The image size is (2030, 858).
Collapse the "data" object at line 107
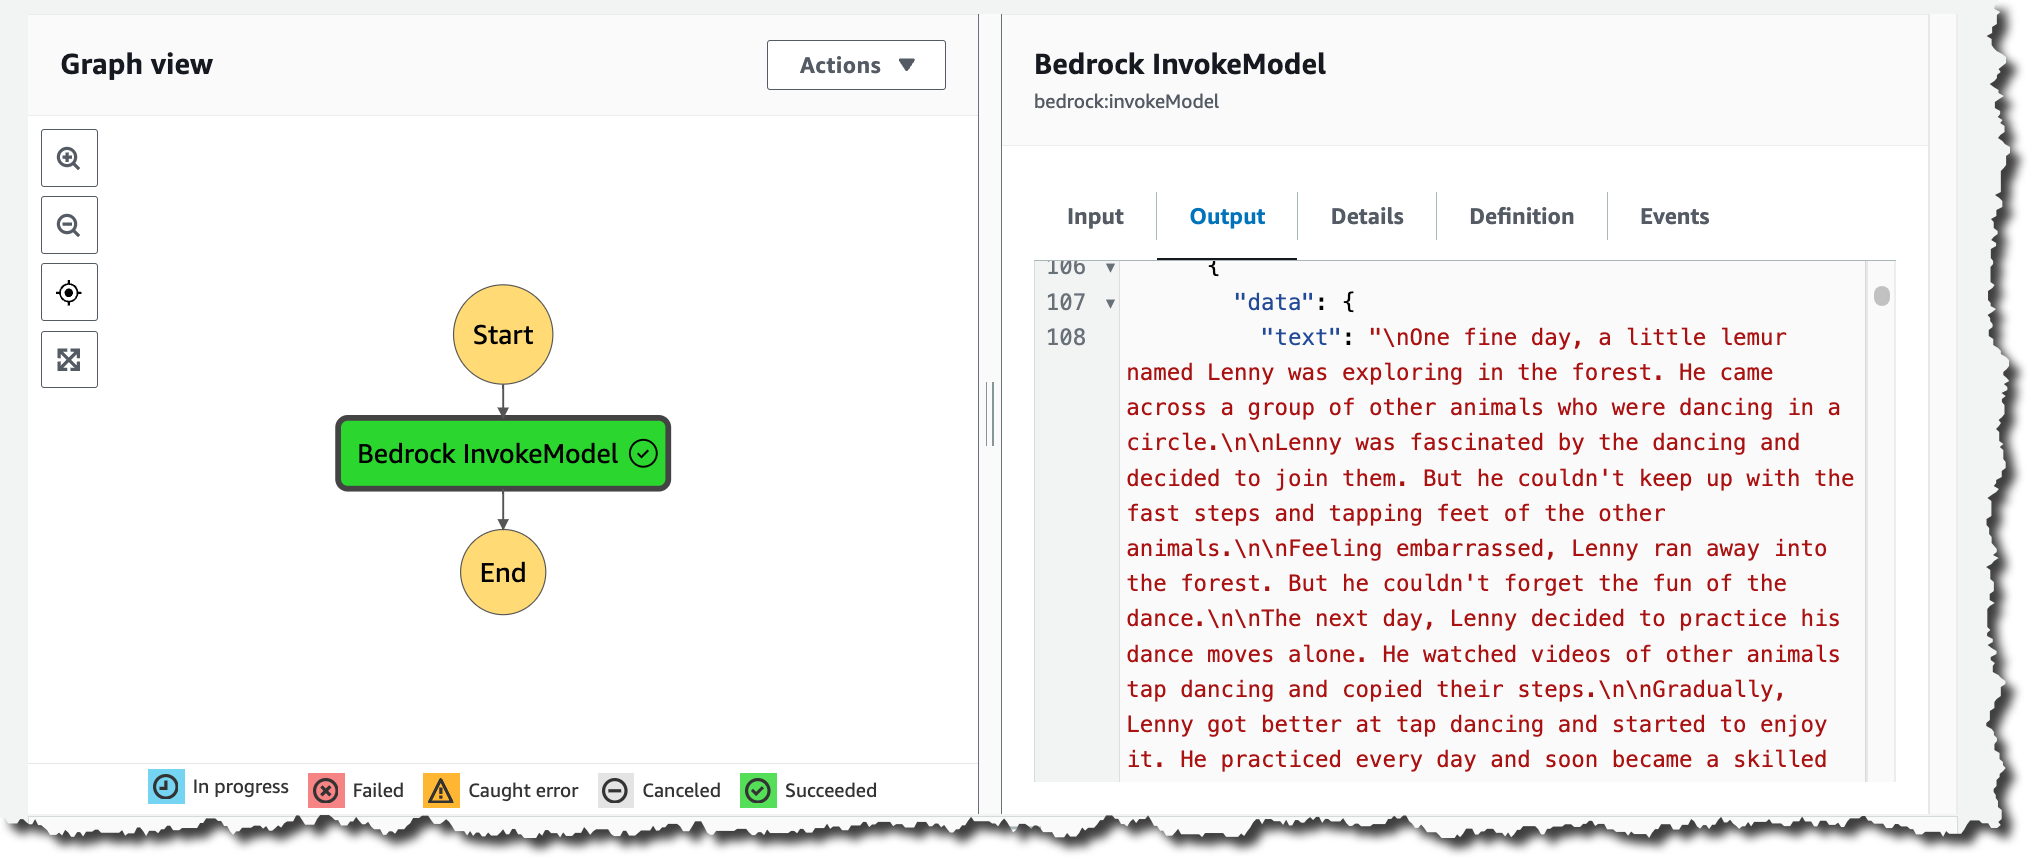(1110, 303)
